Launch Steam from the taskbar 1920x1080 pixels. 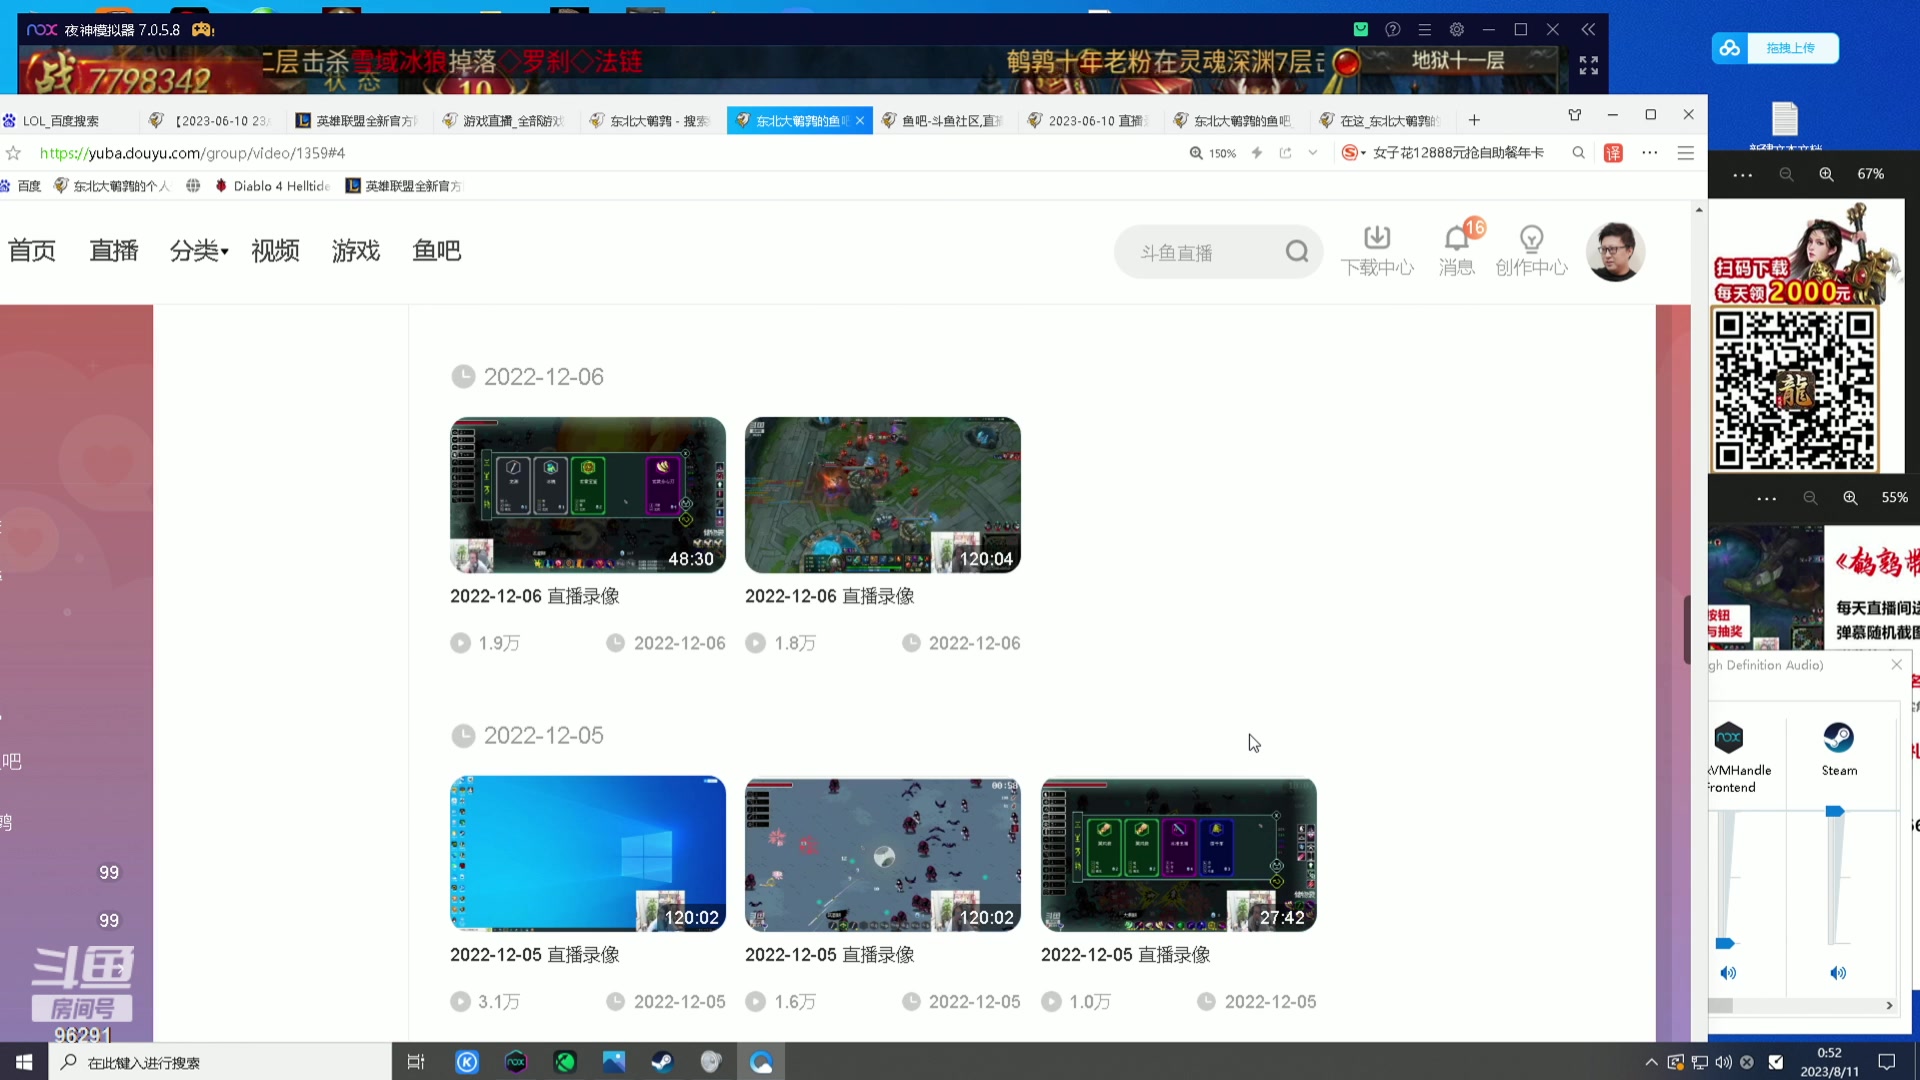pyautogui.click(x=662, y=1062)
